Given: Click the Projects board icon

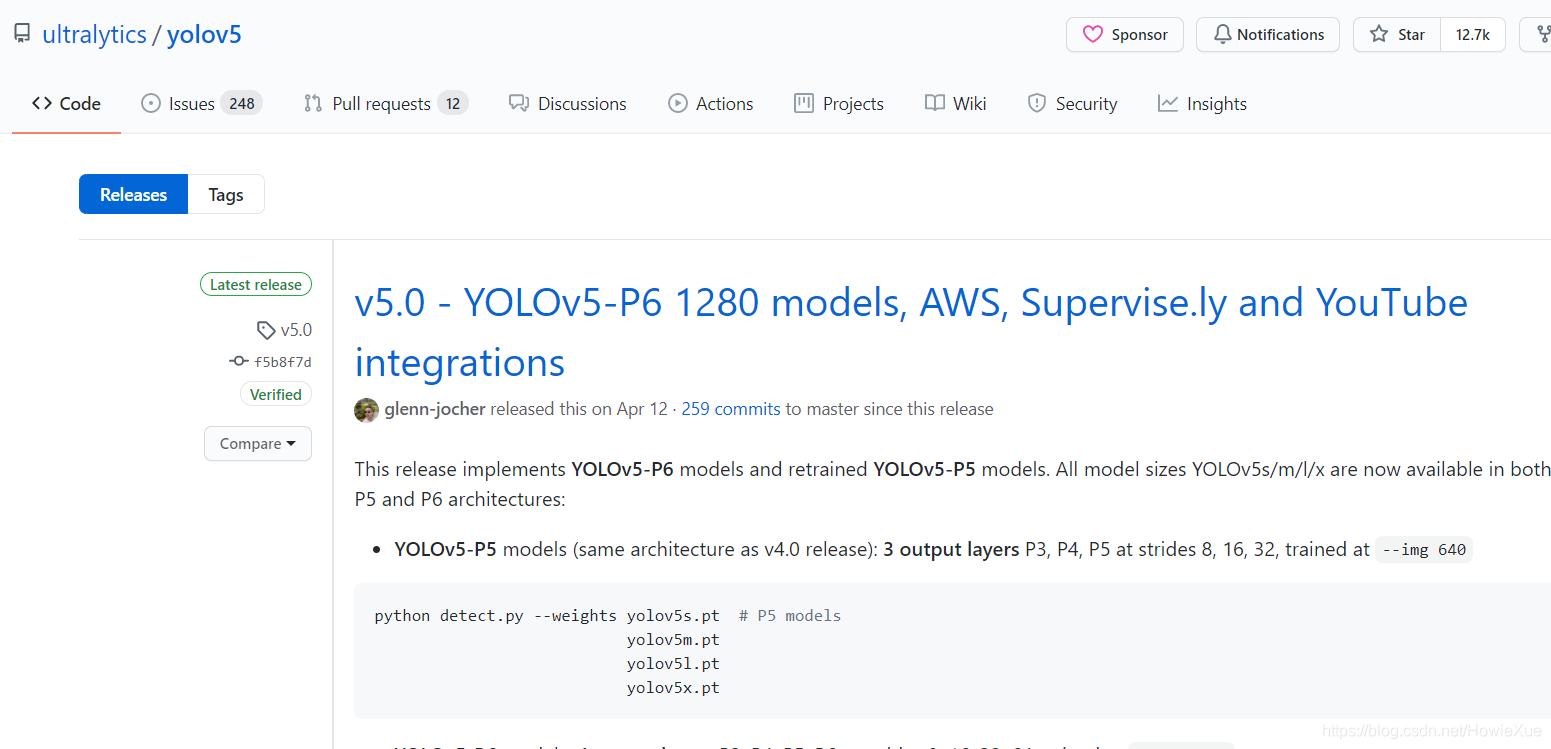Looking at the screenshot, I should [x=803, y=103].
